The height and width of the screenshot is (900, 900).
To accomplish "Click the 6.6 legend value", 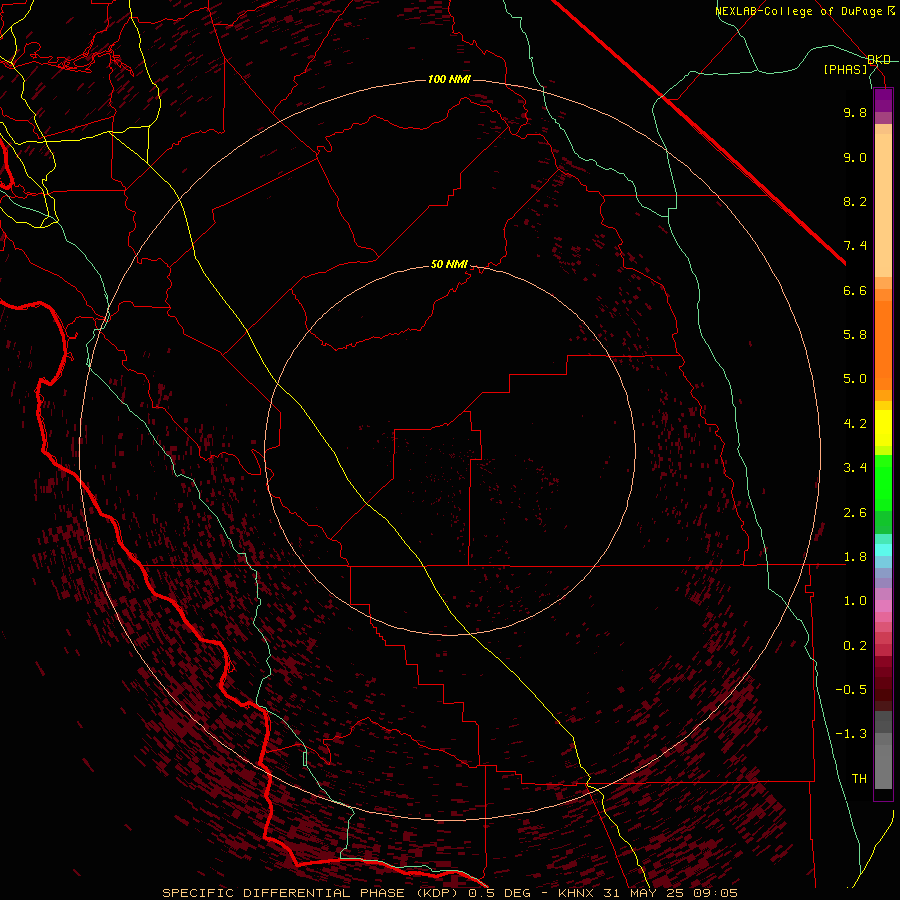I will point(855,290).
